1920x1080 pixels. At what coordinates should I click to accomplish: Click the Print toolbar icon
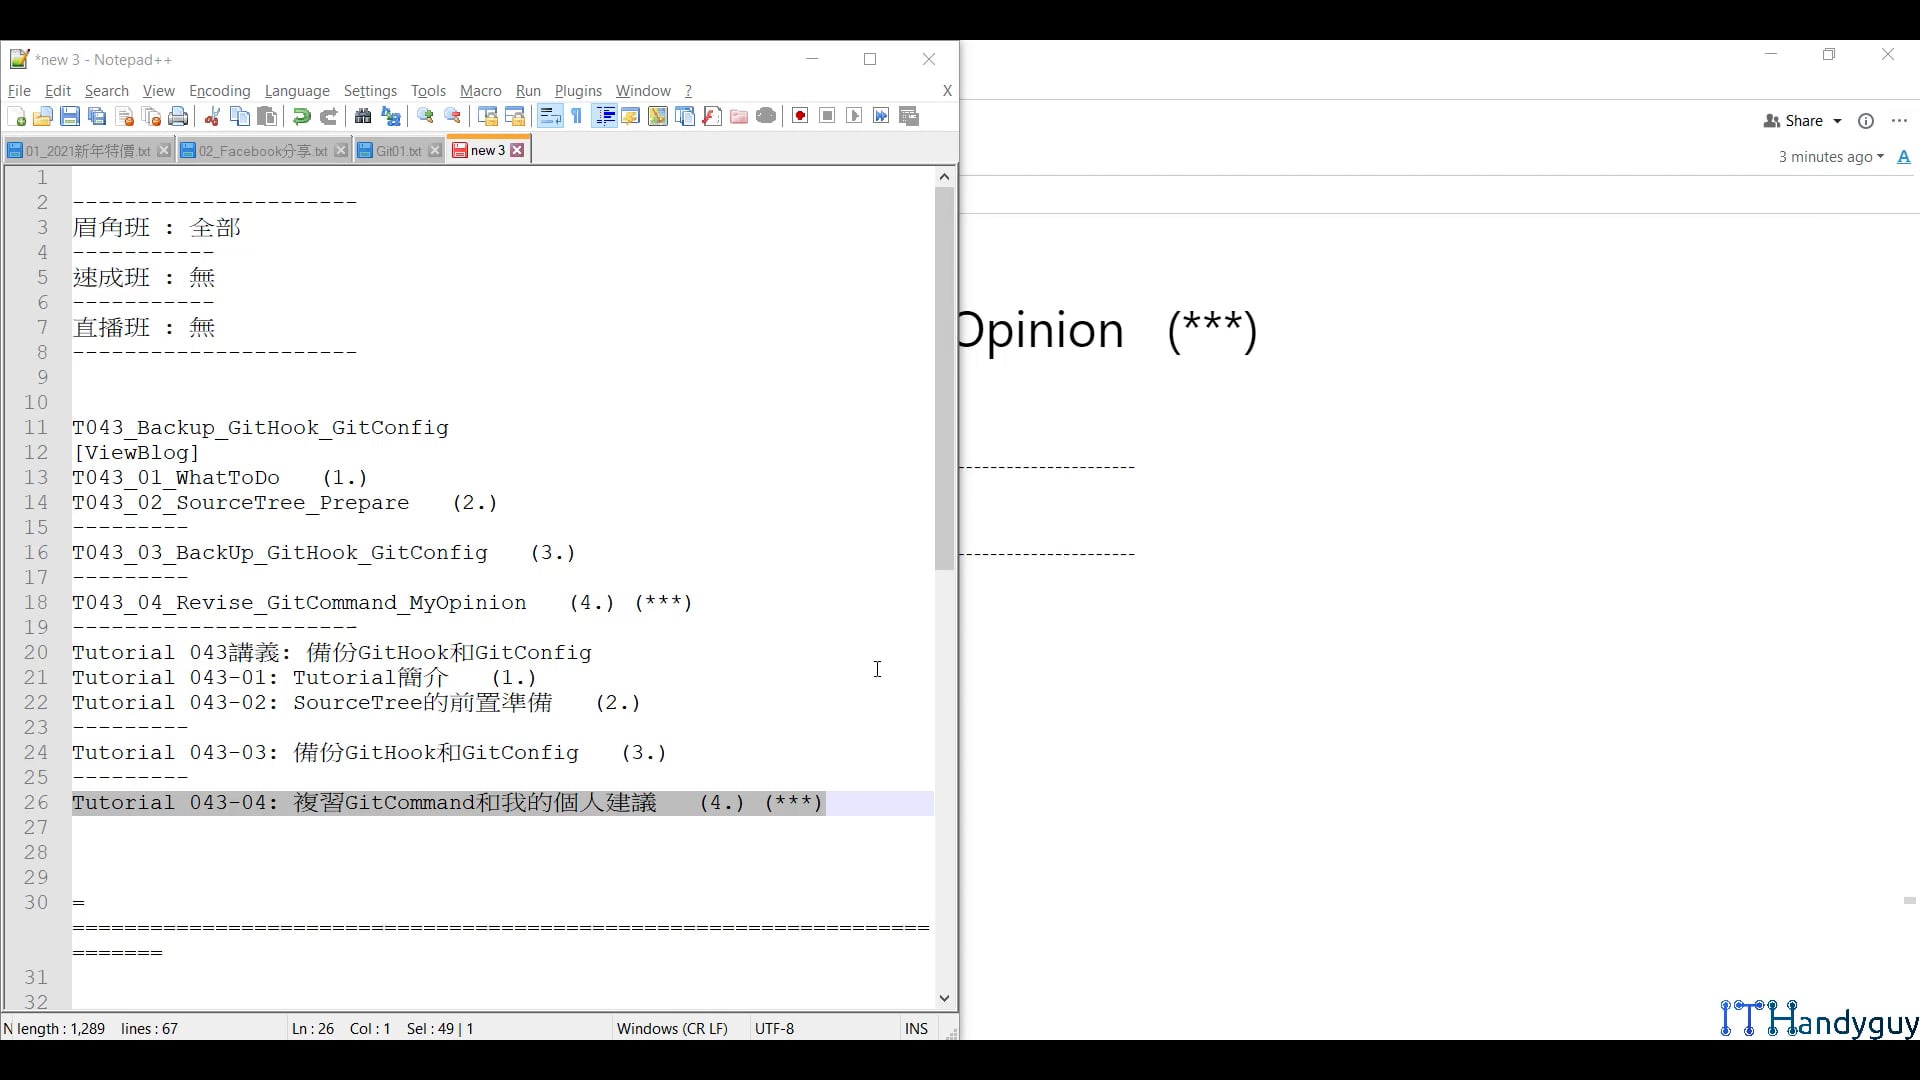(x=178, y=116)
